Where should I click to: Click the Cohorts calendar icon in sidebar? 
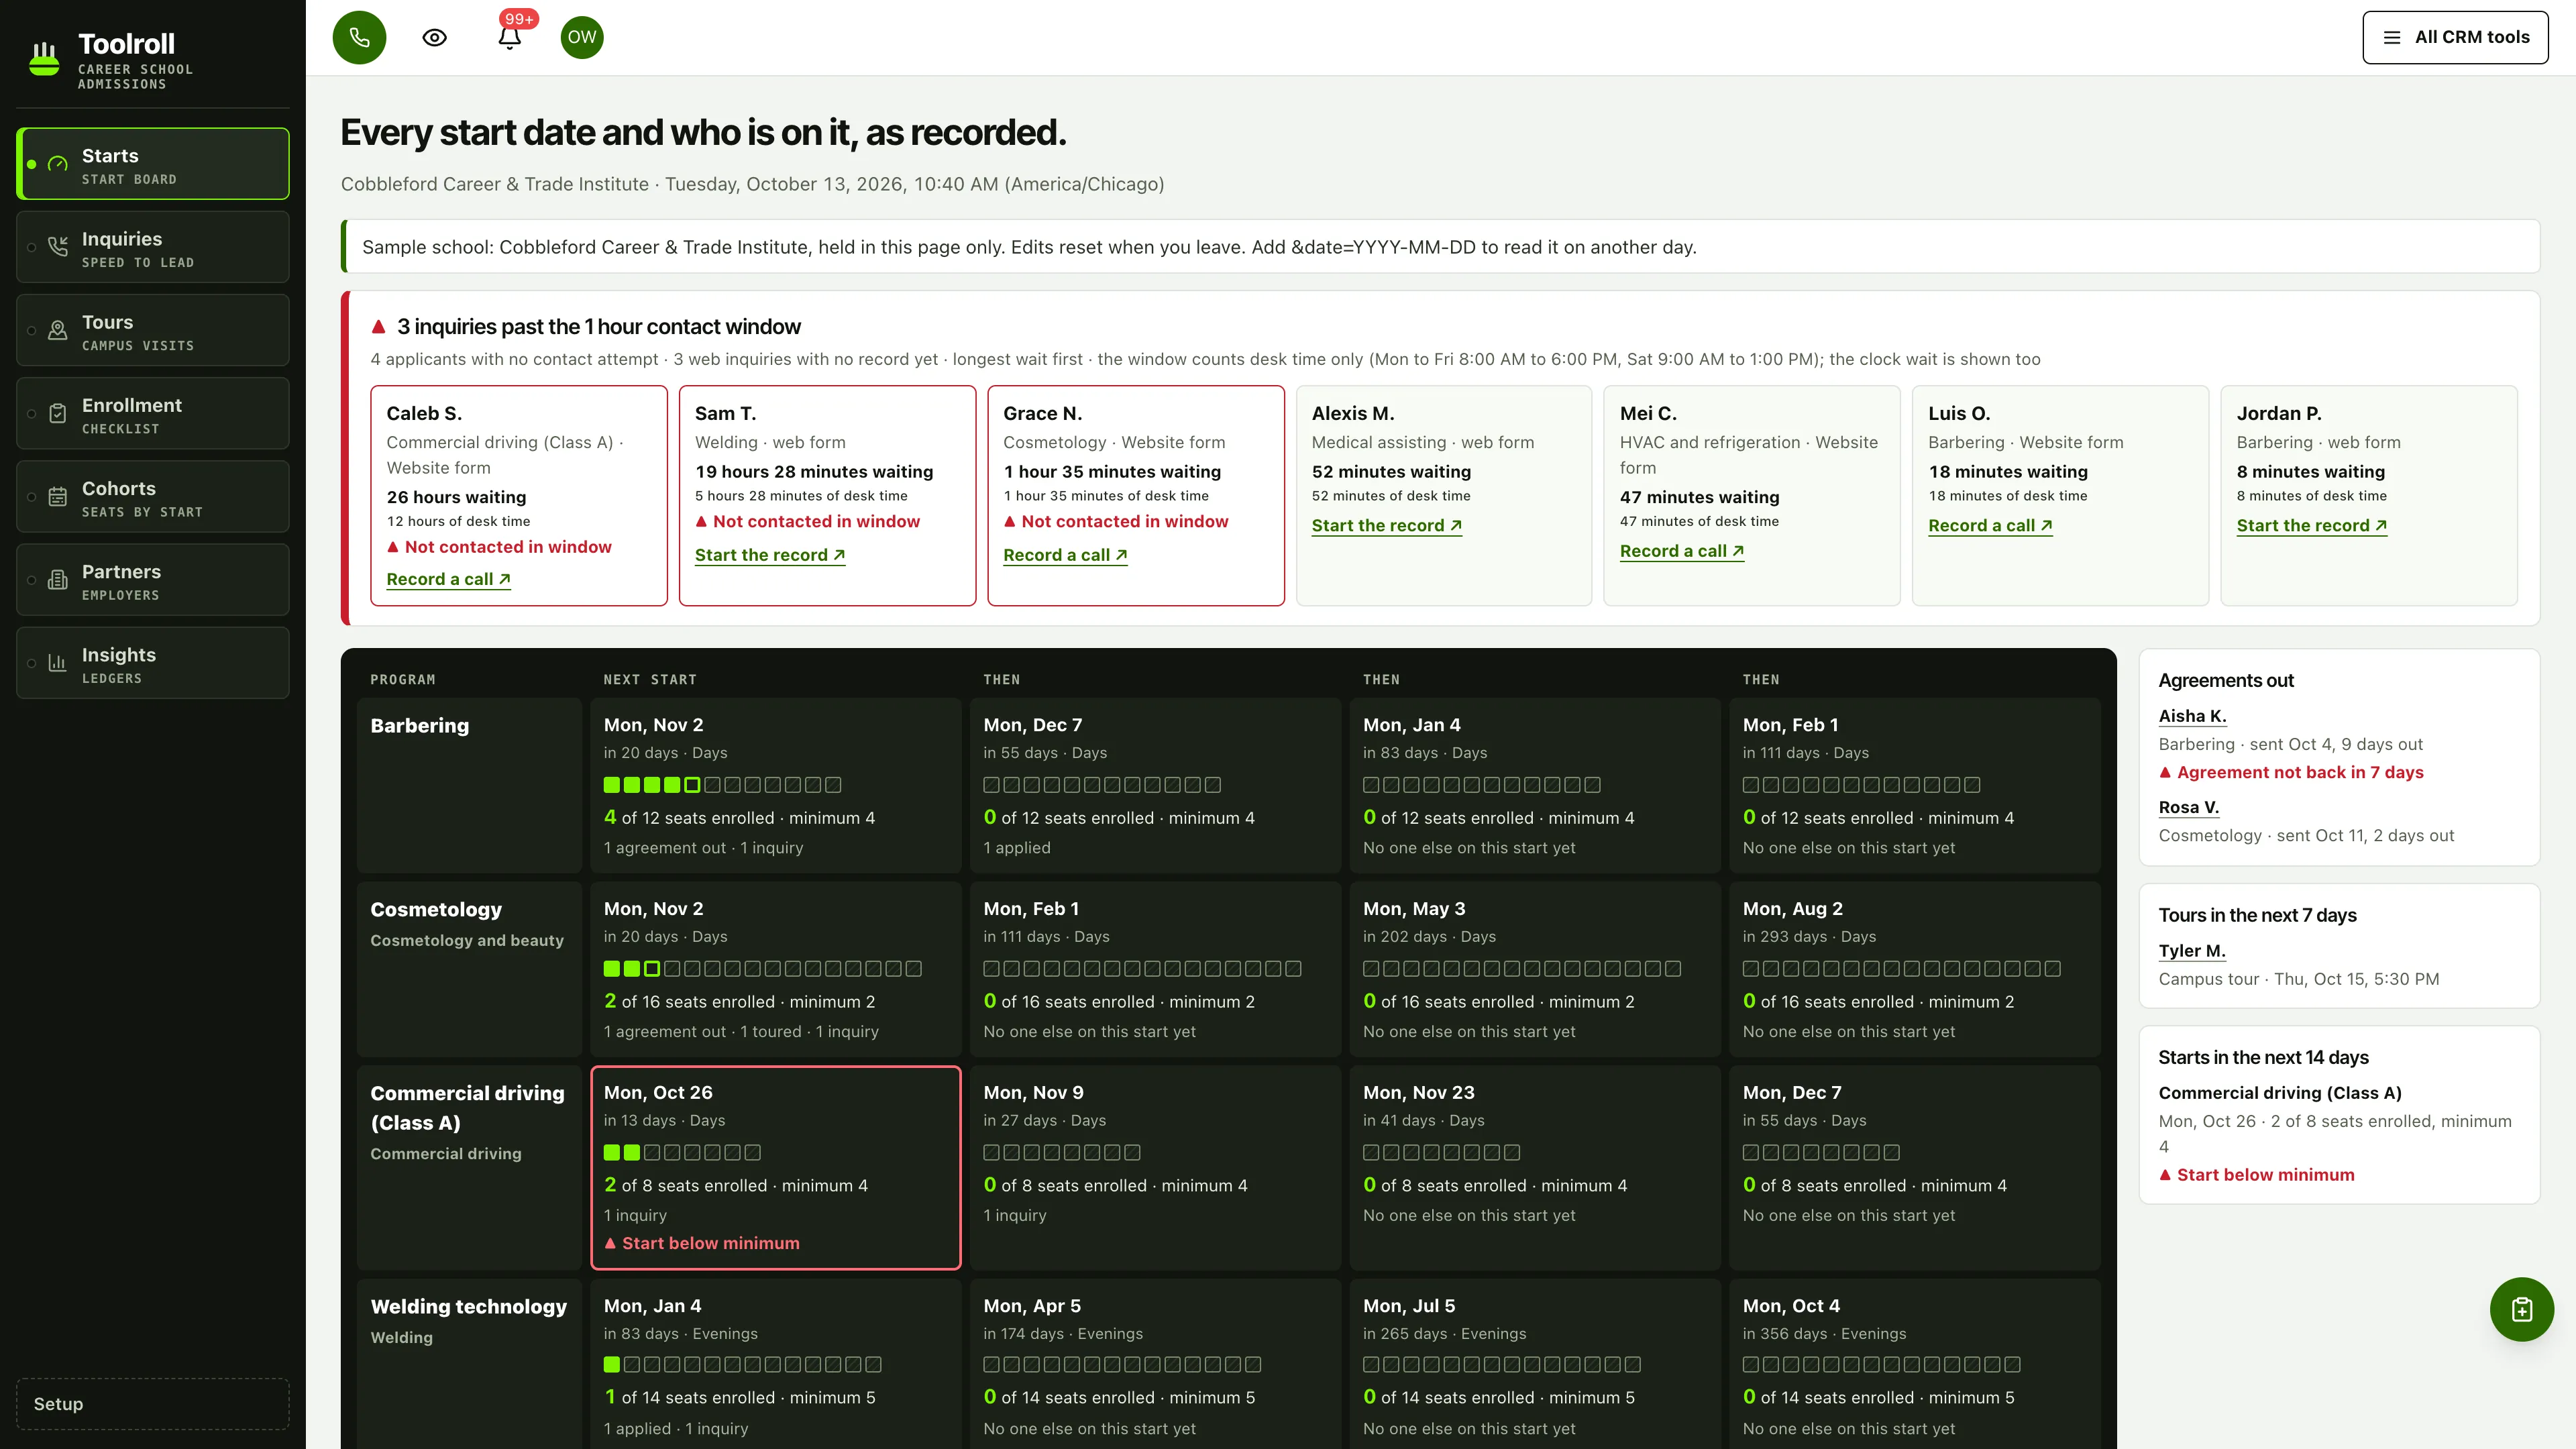point(58,496)
